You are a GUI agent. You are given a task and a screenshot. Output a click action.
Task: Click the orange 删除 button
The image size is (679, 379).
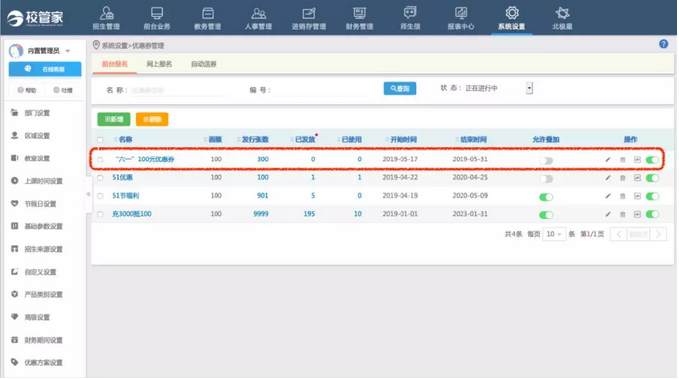[152, 120]
